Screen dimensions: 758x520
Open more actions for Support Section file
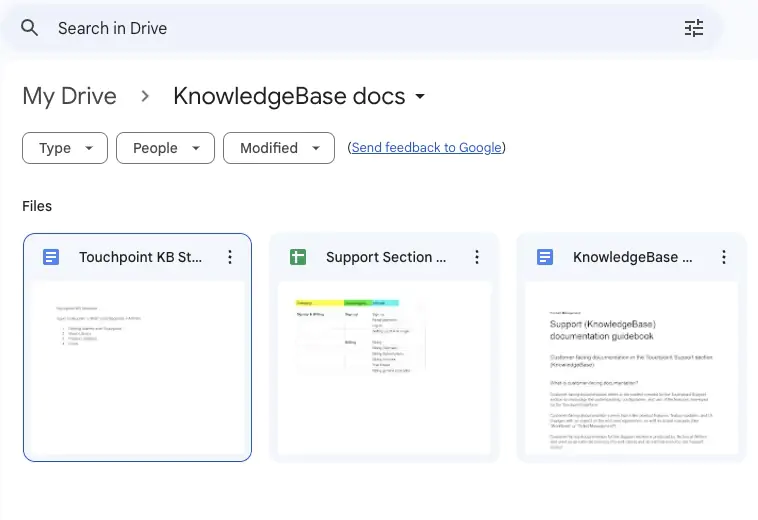pyautogui.click(x=477, y=257)
